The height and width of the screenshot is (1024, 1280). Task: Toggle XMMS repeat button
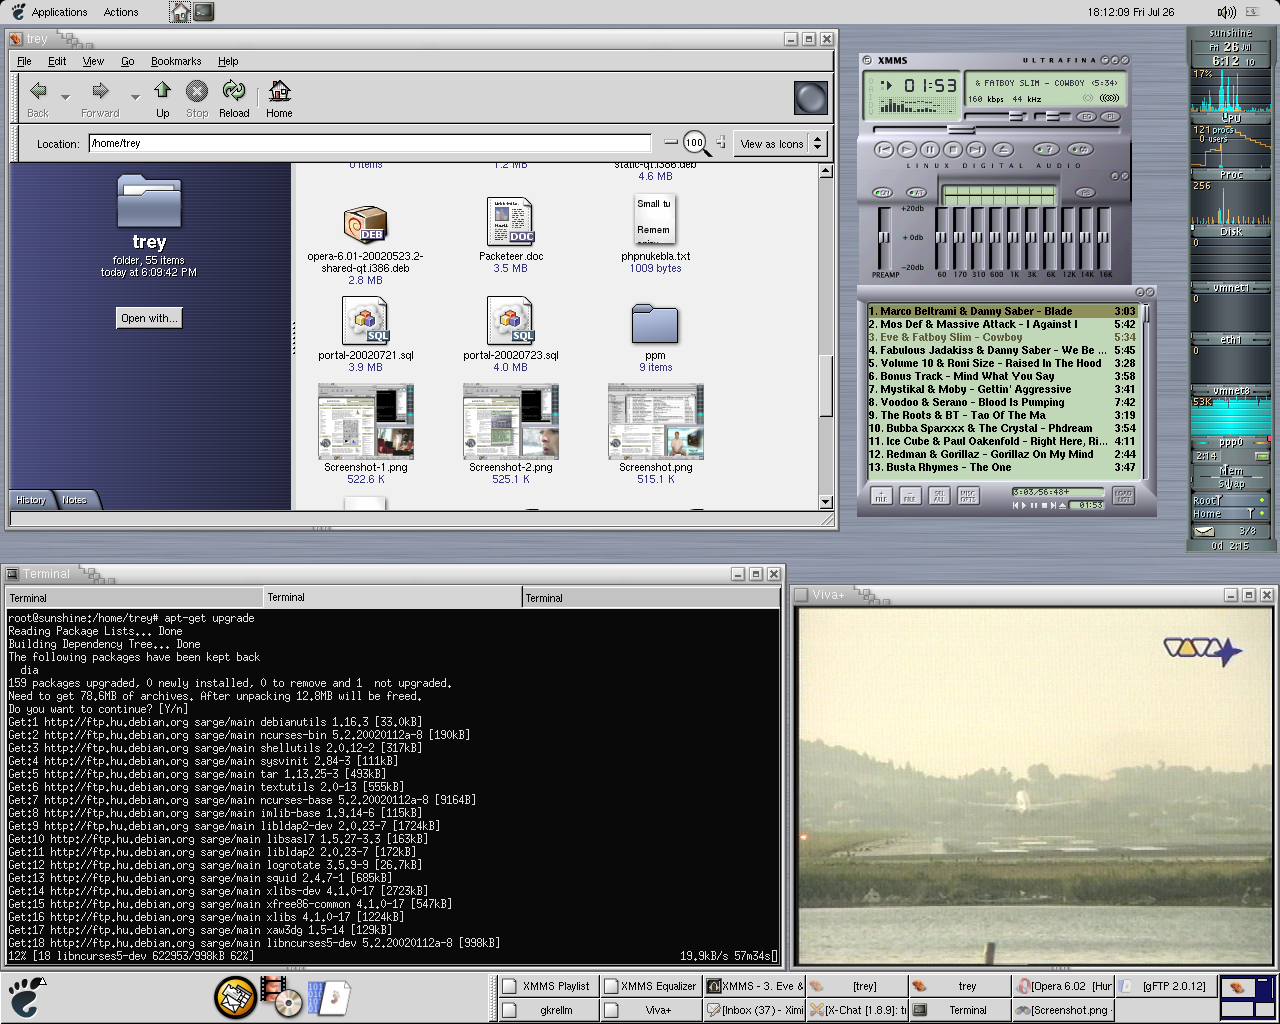[x=1078, y=149]
